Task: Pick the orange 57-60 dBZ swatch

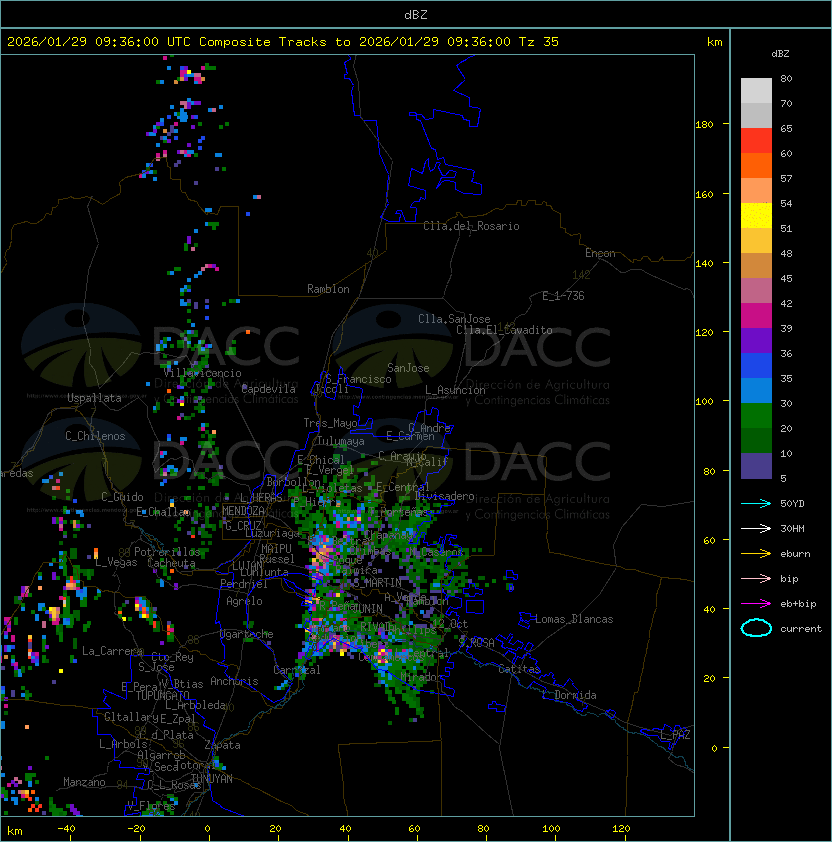Action: click(x=756, y=165)
